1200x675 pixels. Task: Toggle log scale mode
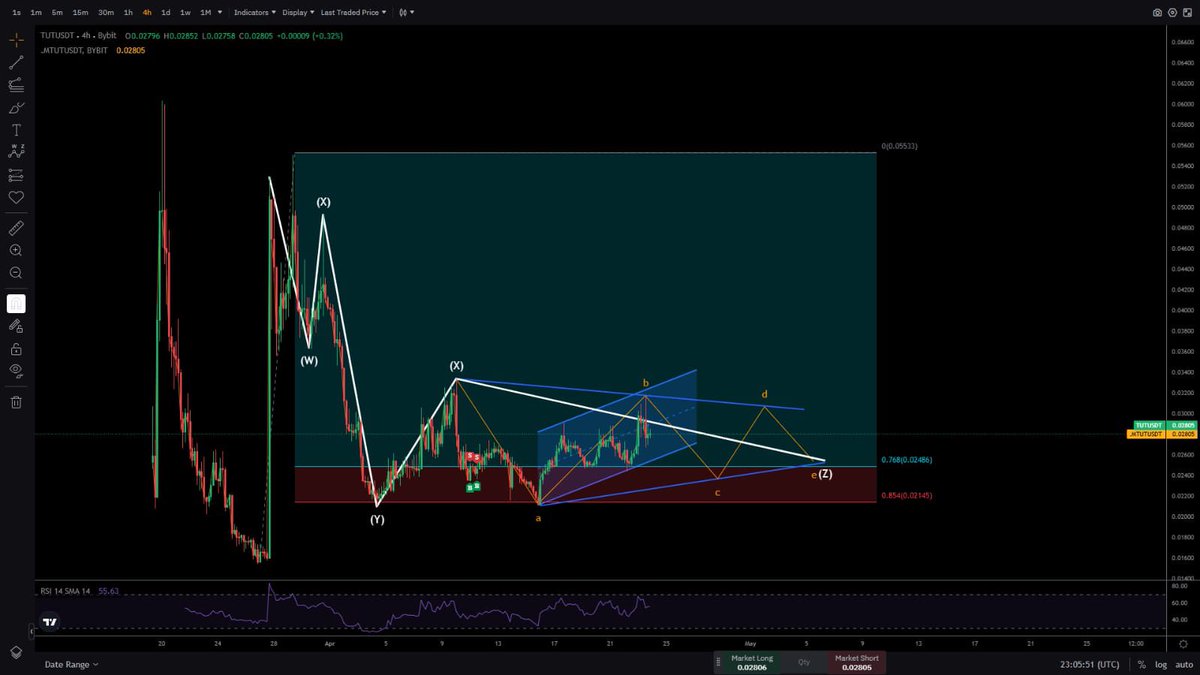[x=1161, y=664]
